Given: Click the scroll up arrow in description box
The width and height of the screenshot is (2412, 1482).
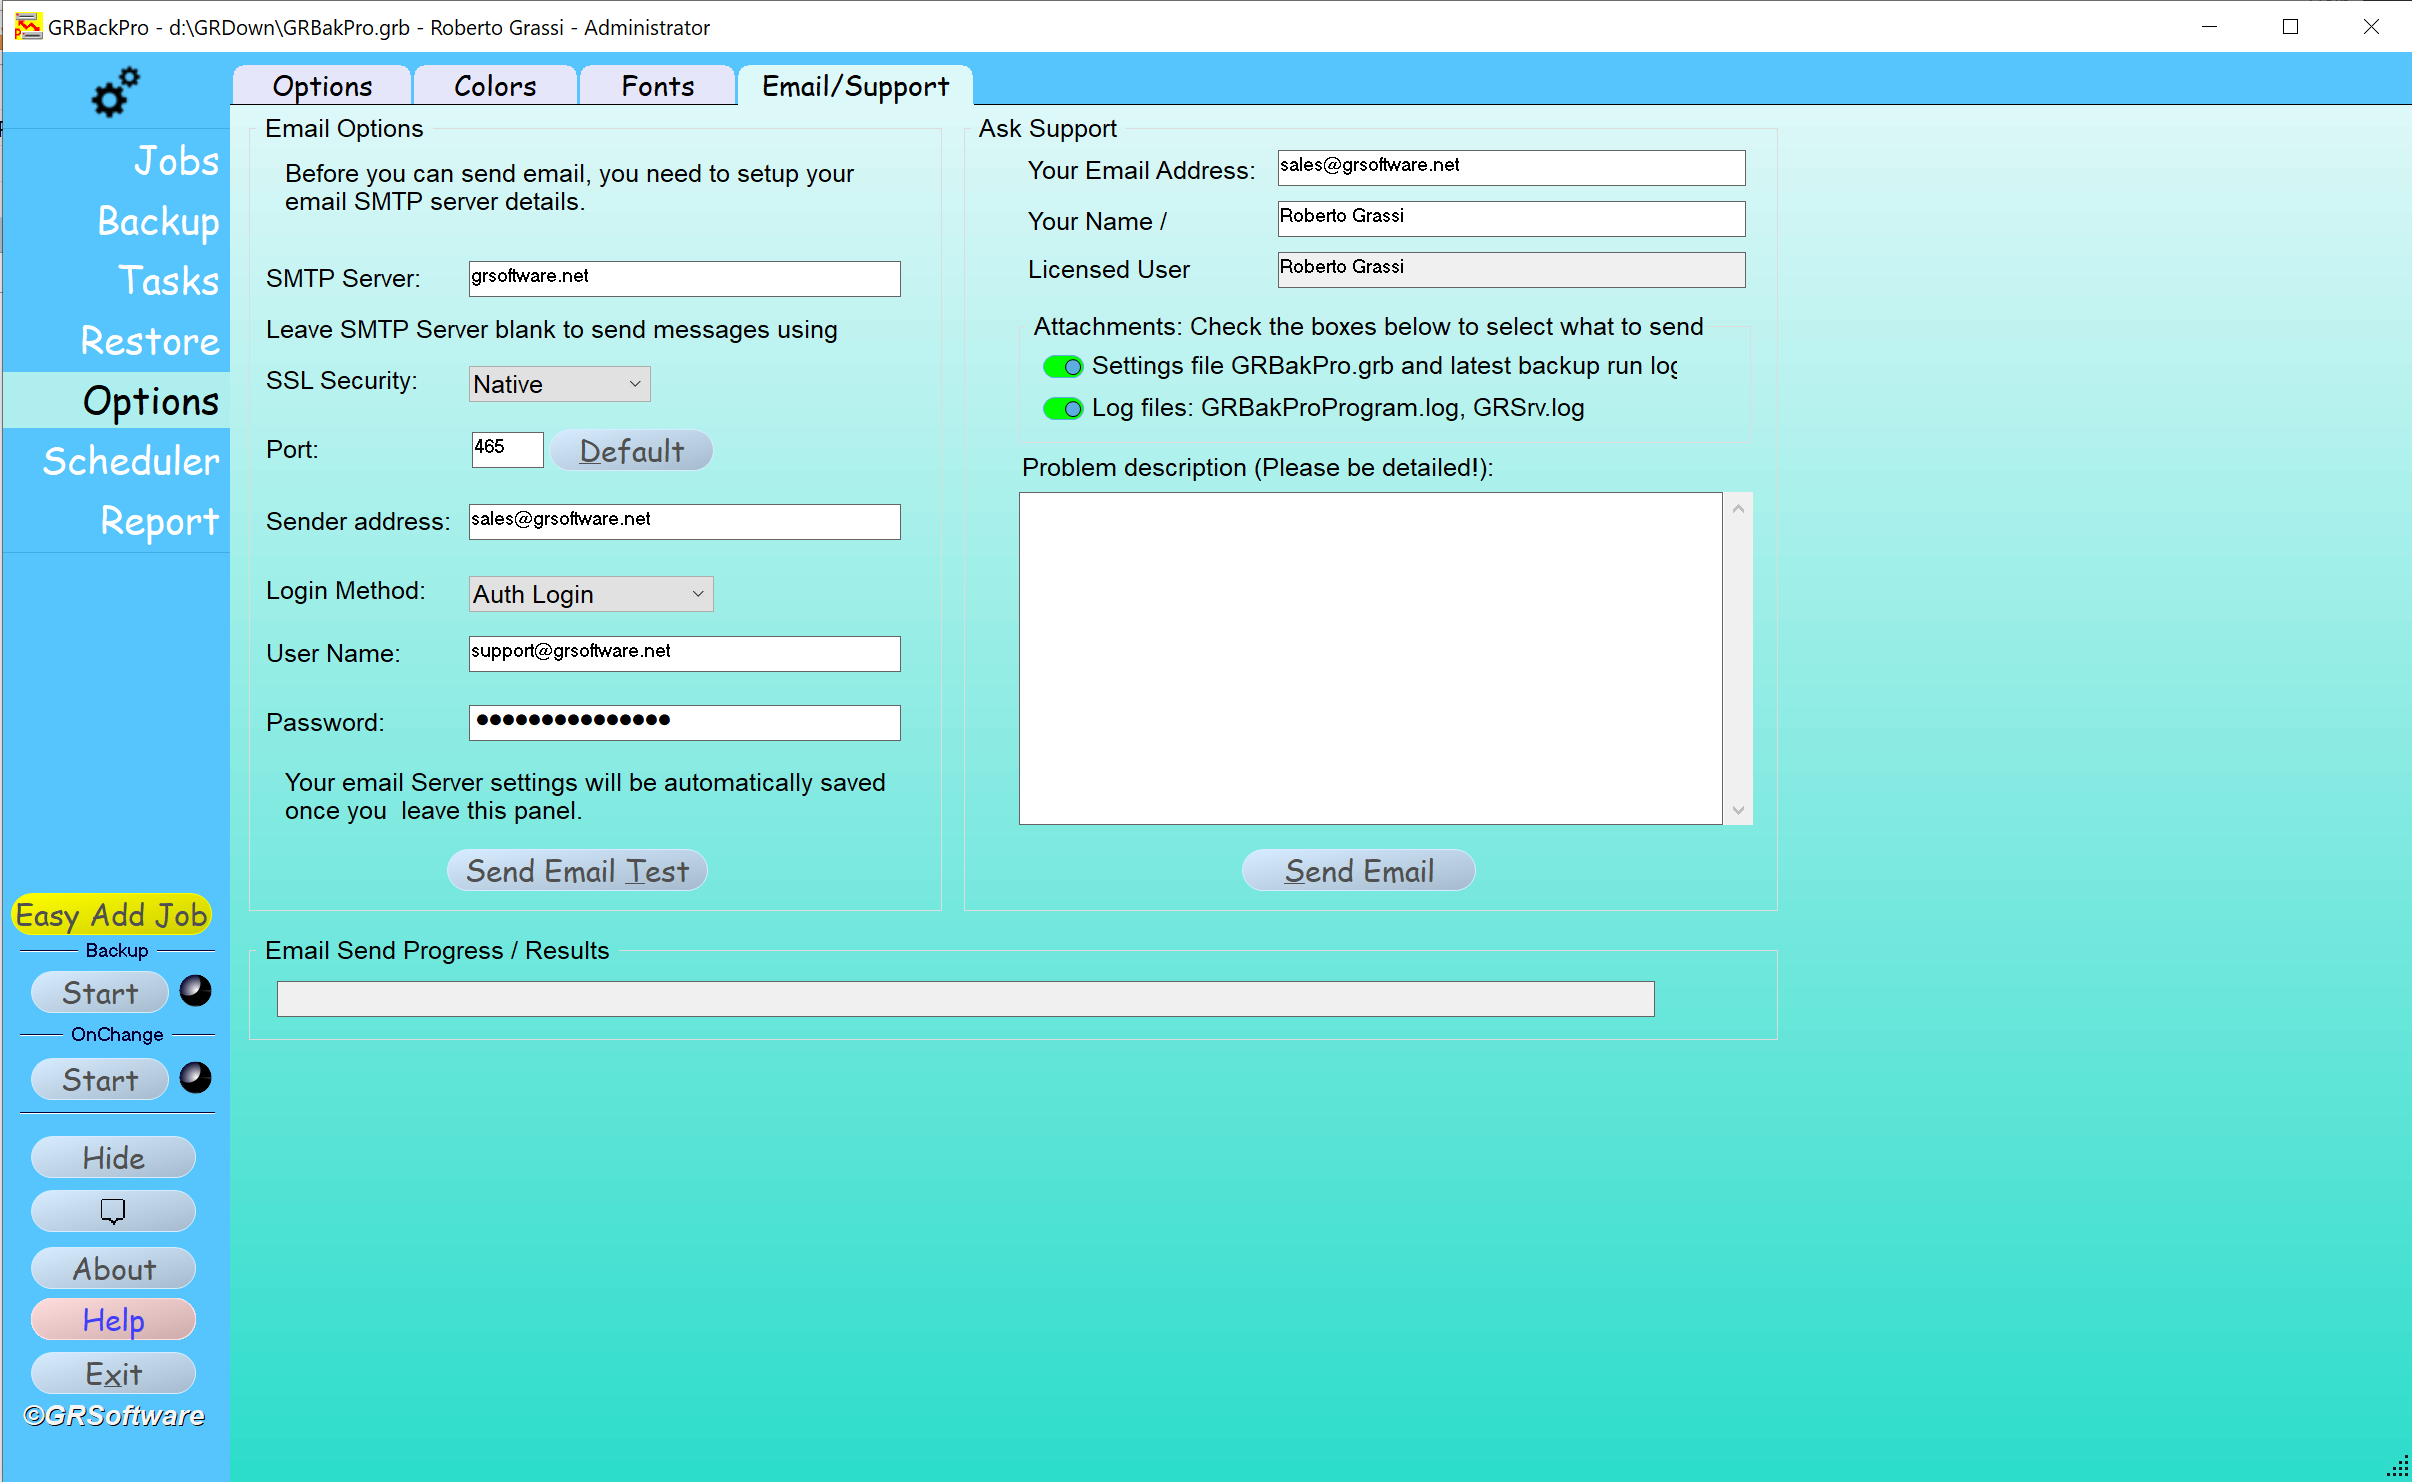Looking at the screenshot, I should pyautogui.click(x=1738, y=509).
